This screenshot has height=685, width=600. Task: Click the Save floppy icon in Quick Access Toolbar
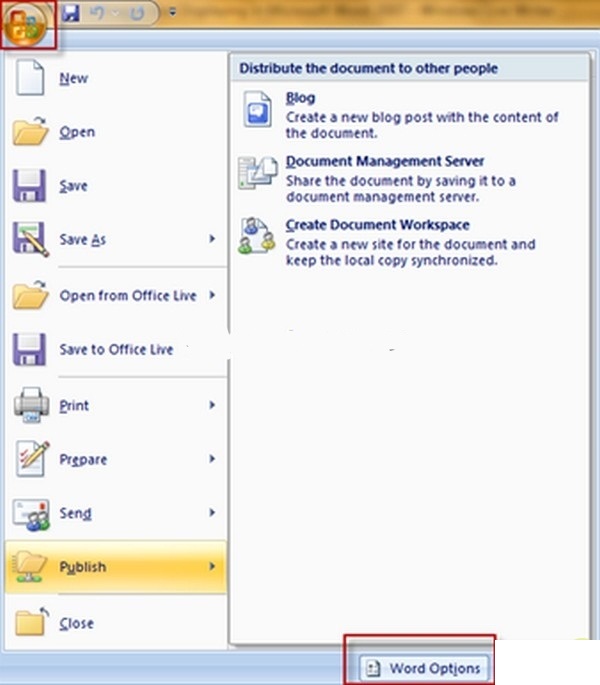click(x=71, y=14)
